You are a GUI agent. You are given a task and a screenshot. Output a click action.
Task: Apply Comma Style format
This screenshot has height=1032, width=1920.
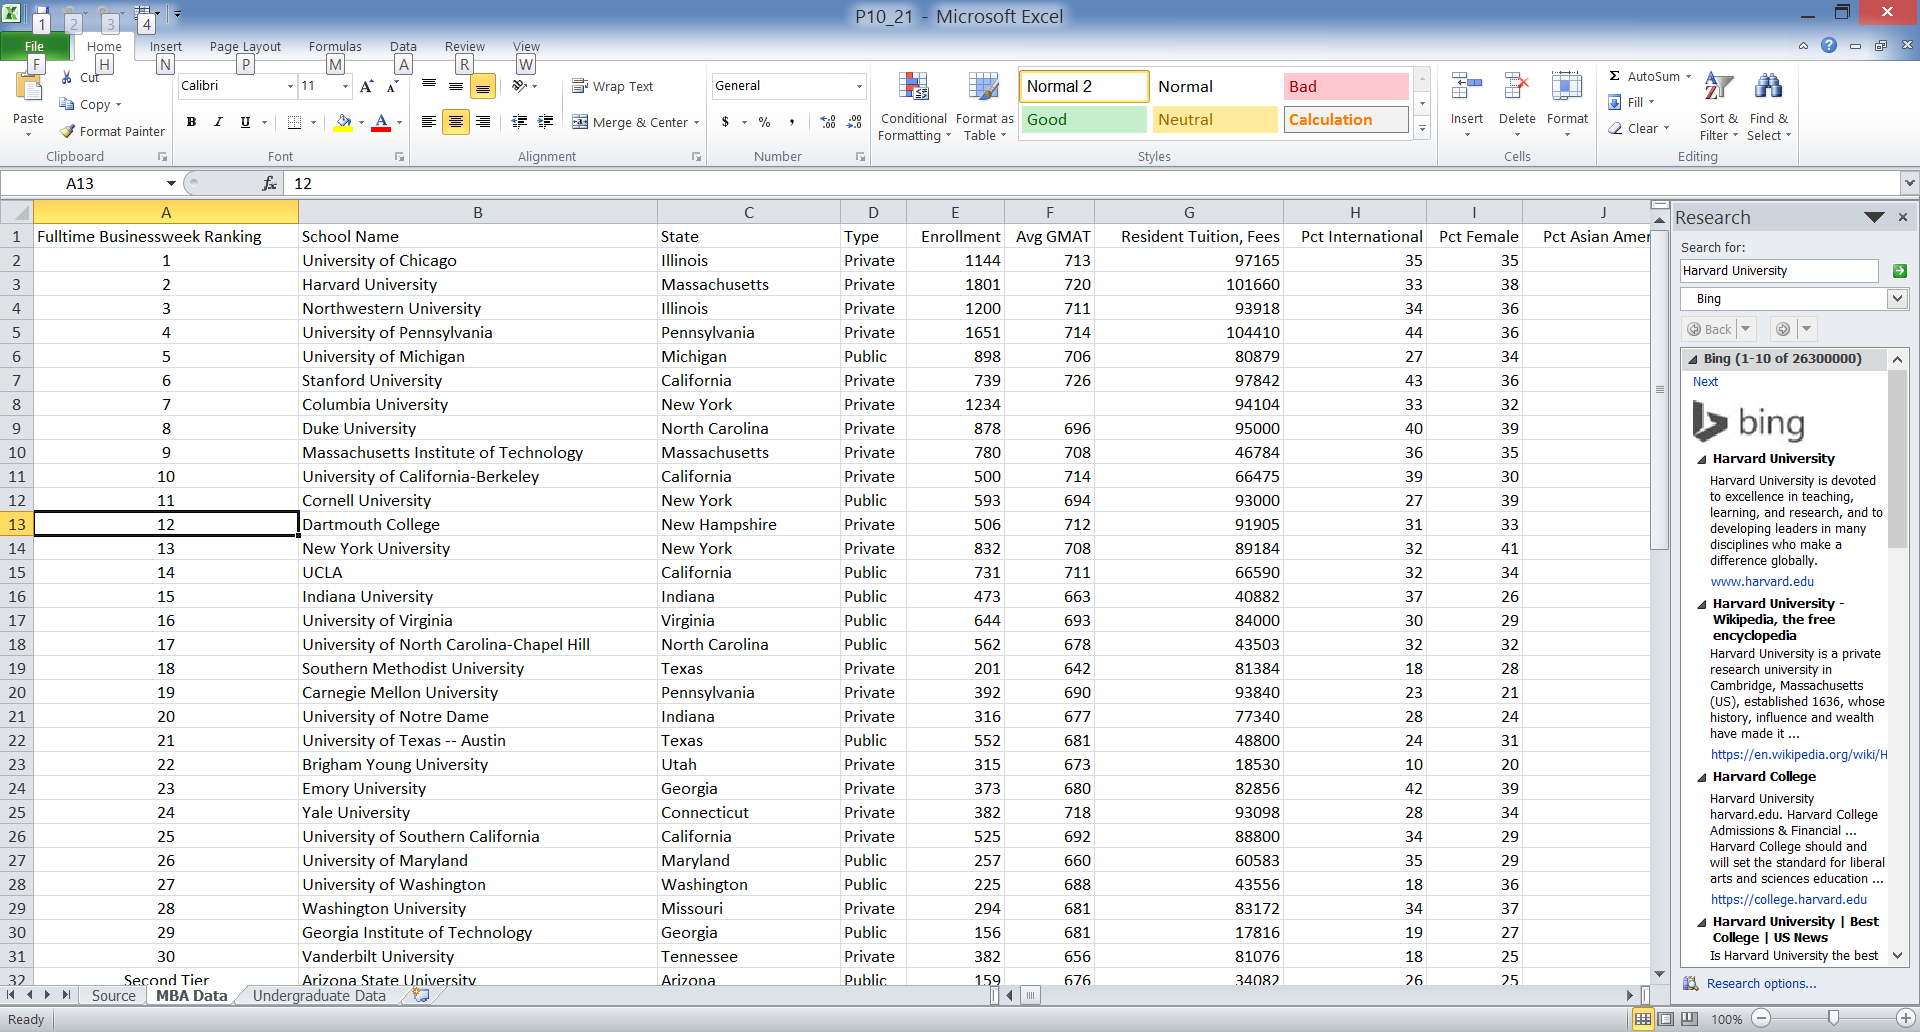(791, 122)
